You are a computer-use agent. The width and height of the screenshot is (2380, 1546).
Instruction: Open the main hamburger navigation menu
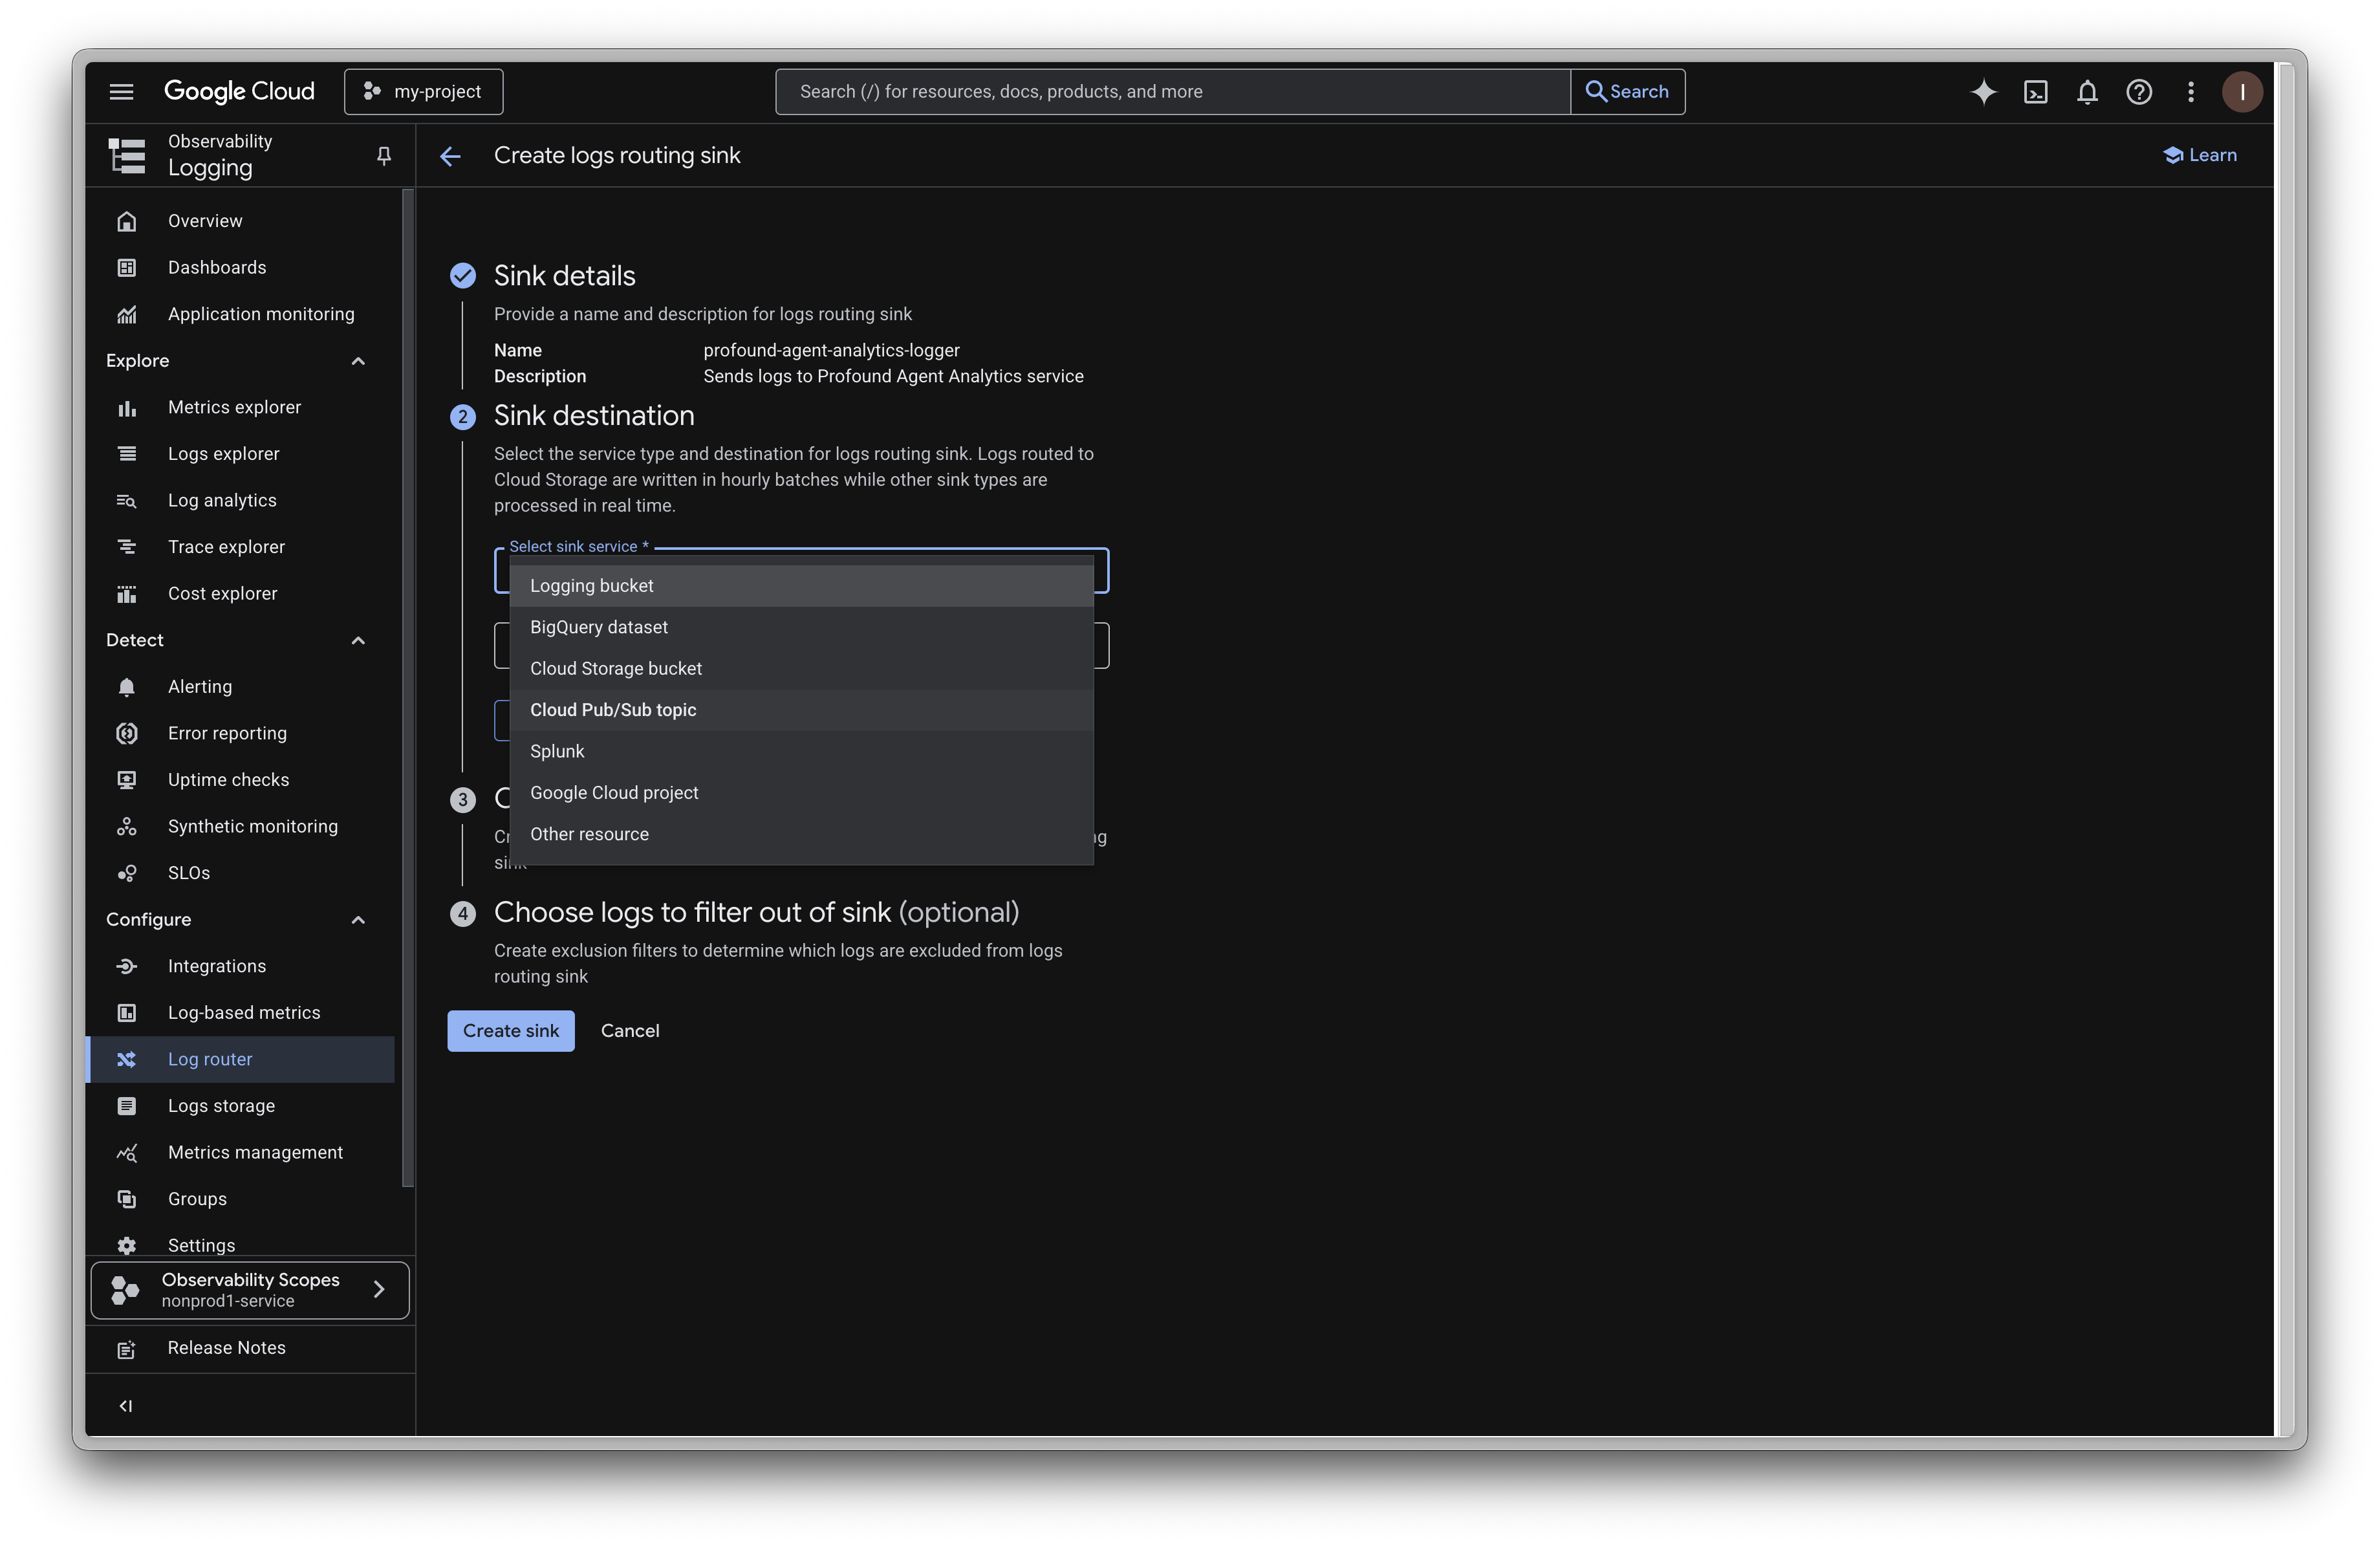point(121,92)
